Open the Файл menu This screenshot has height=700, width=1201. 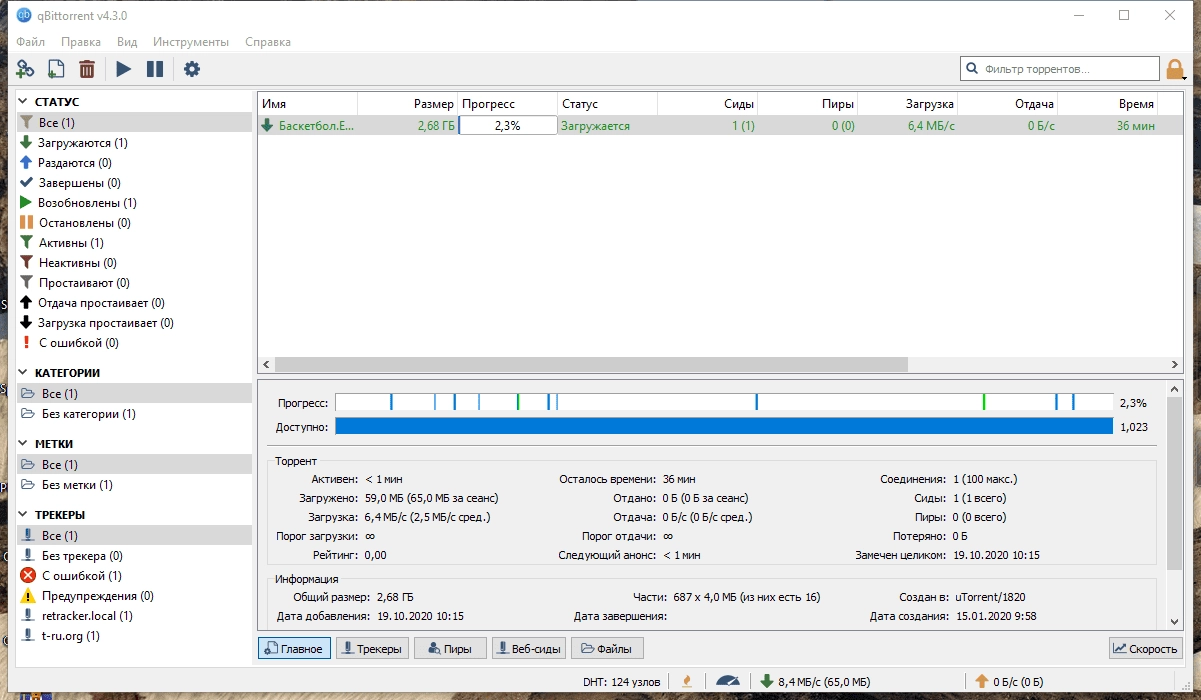pyautogui.click(x=30, y=42)
